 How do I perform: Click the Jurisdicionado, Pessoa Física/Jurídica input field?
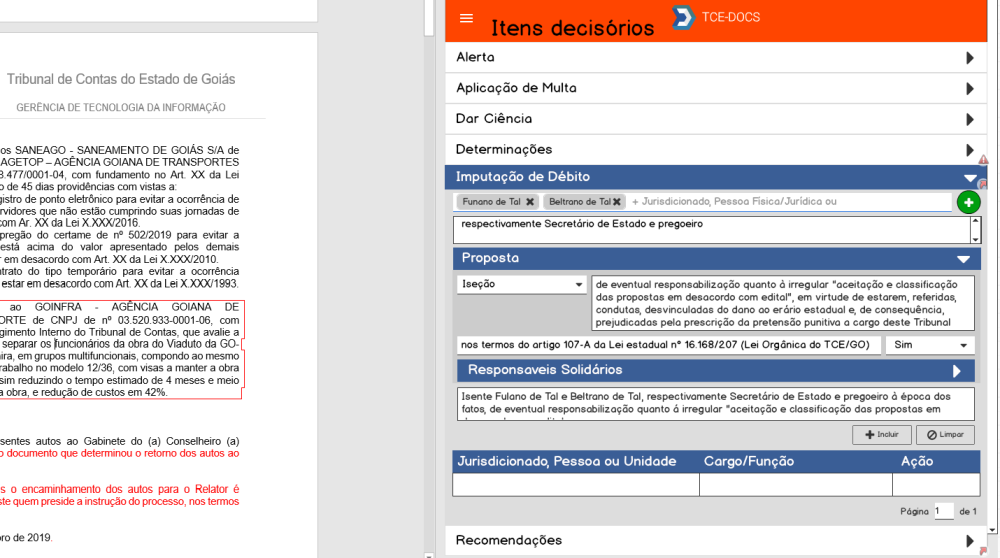(788, 202)
